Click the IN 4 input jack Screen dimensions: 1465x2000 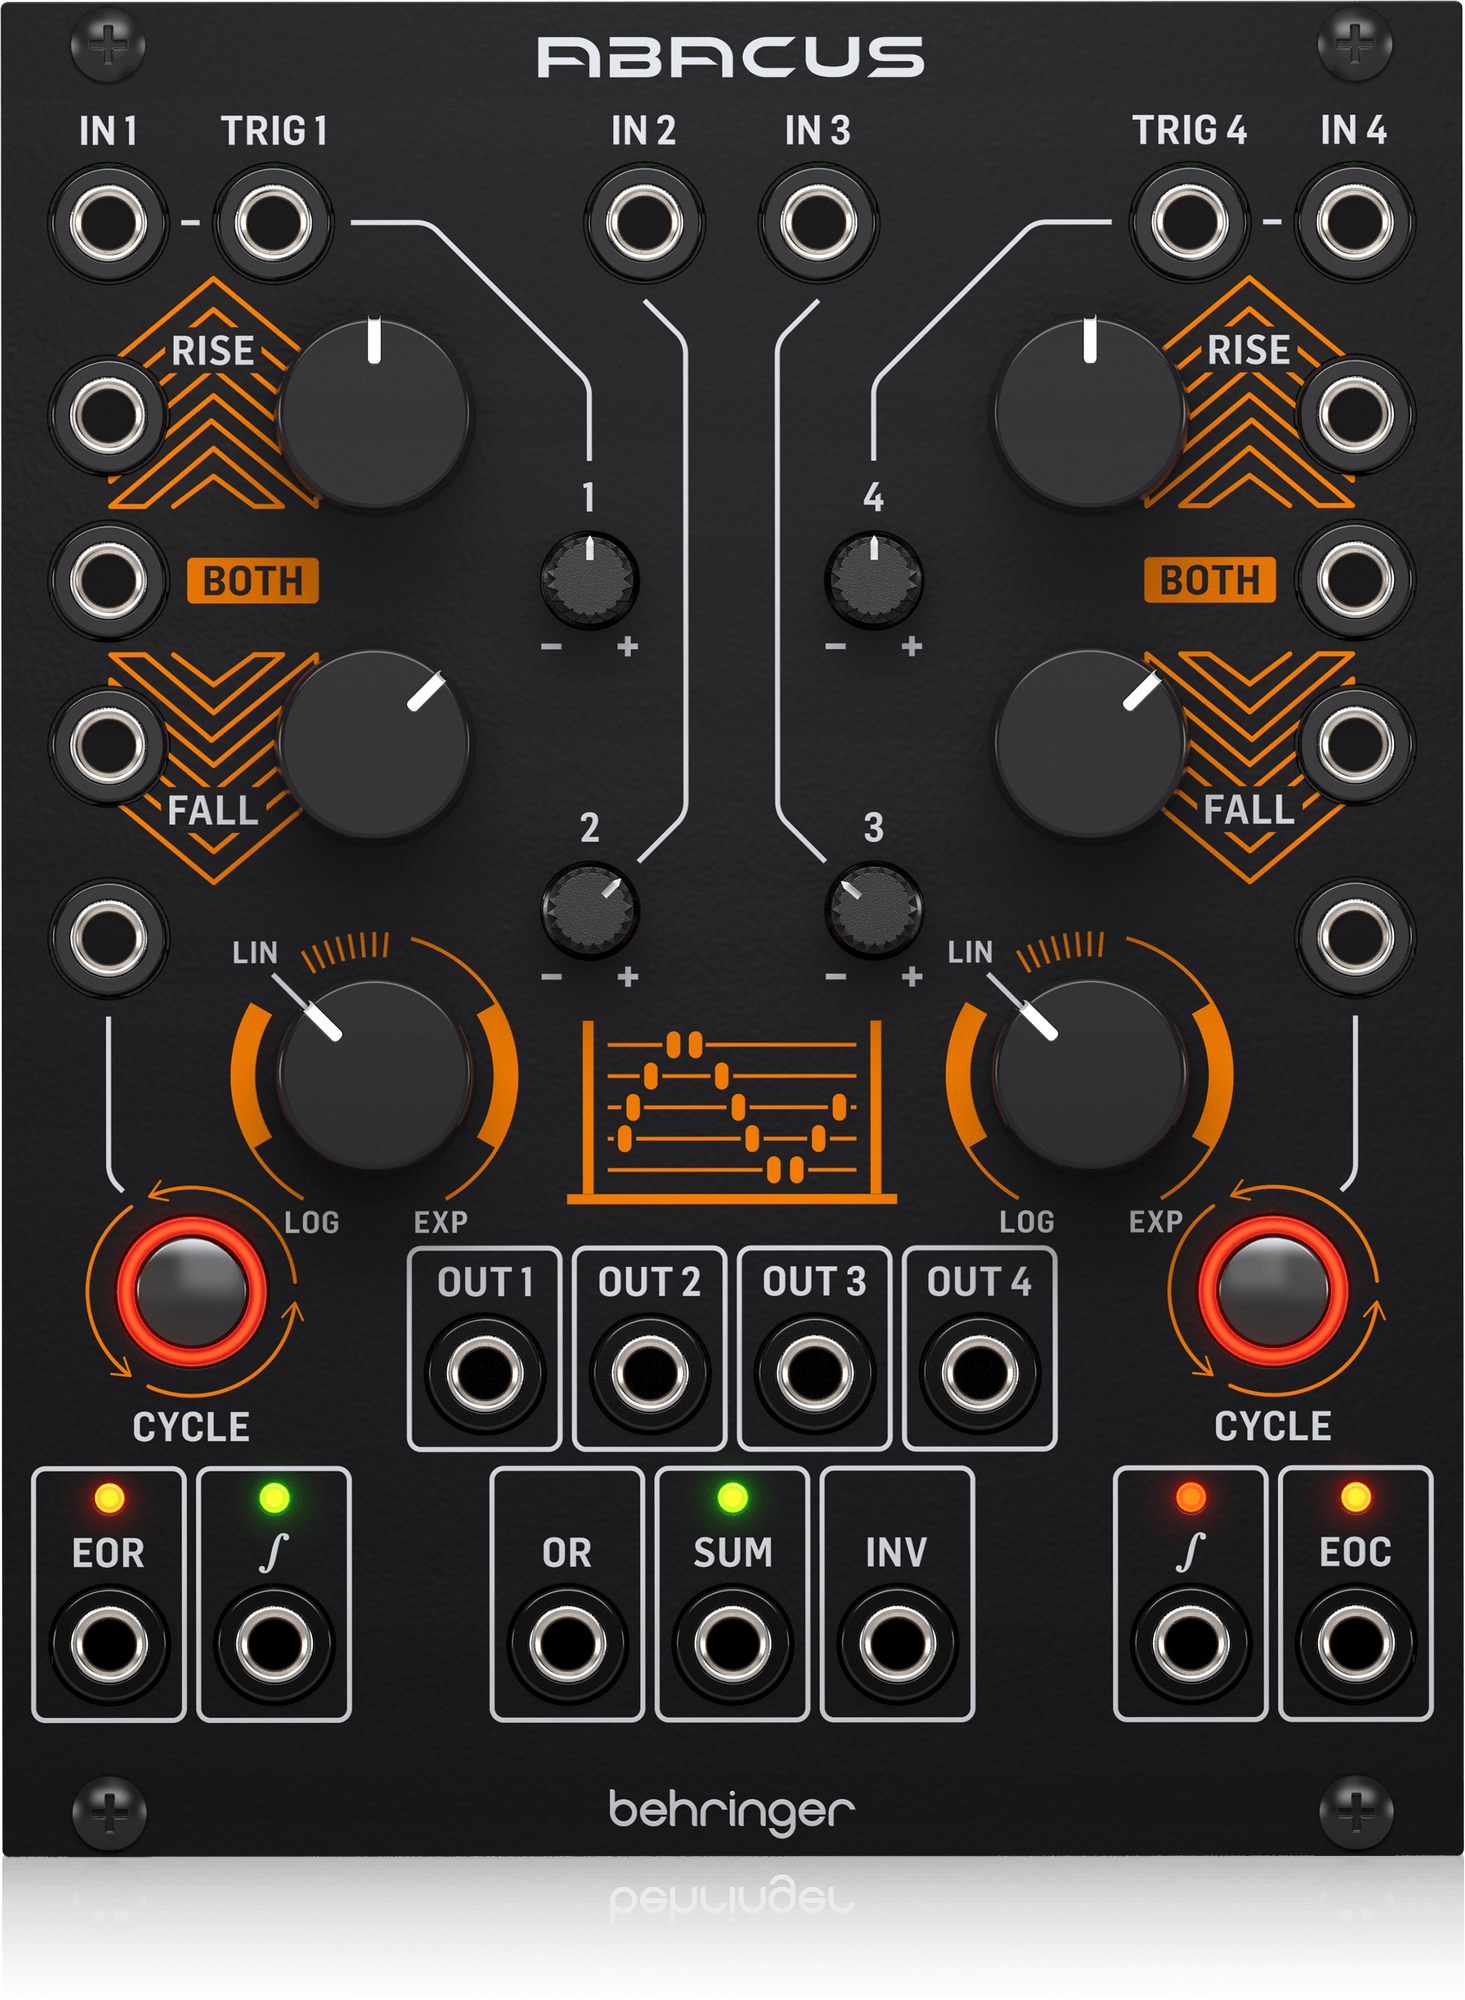[x=1355, y=222]
